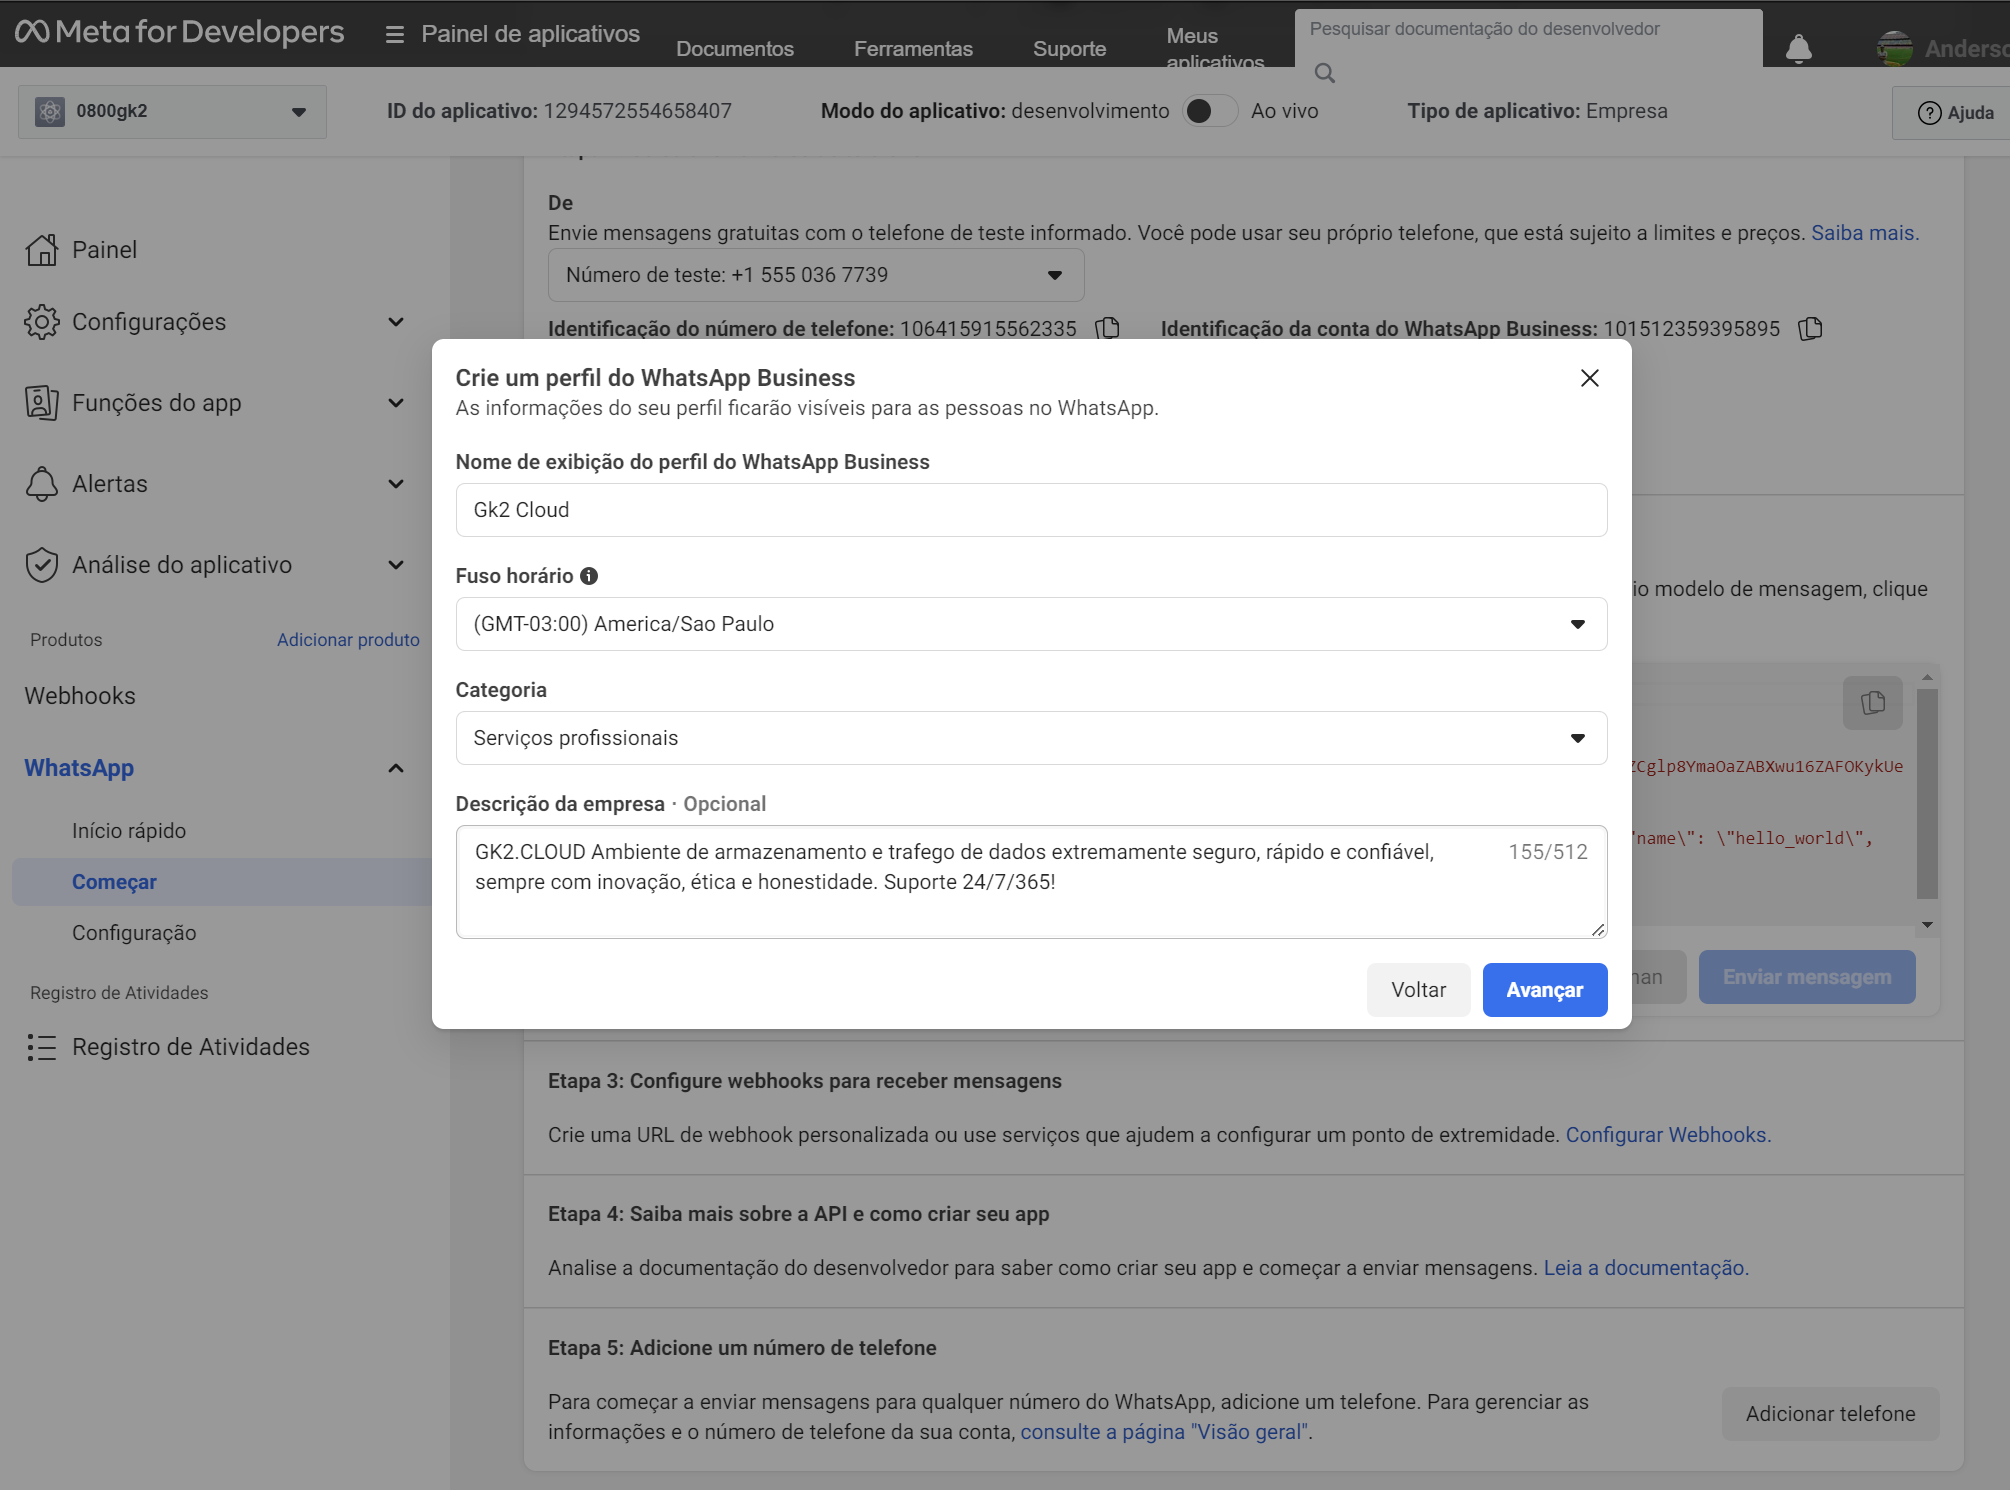Click the Alertas bell icon in sidebar
Screen dimensions: 2010x1490
coord(42,484)
